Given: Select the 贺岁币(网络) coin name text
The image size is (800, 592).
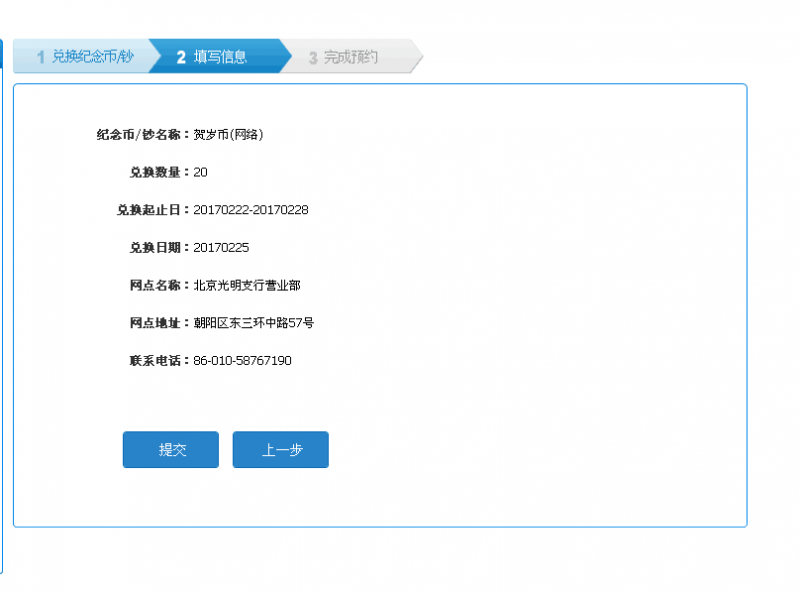Looking at the screenshot, I should (228, 134).
